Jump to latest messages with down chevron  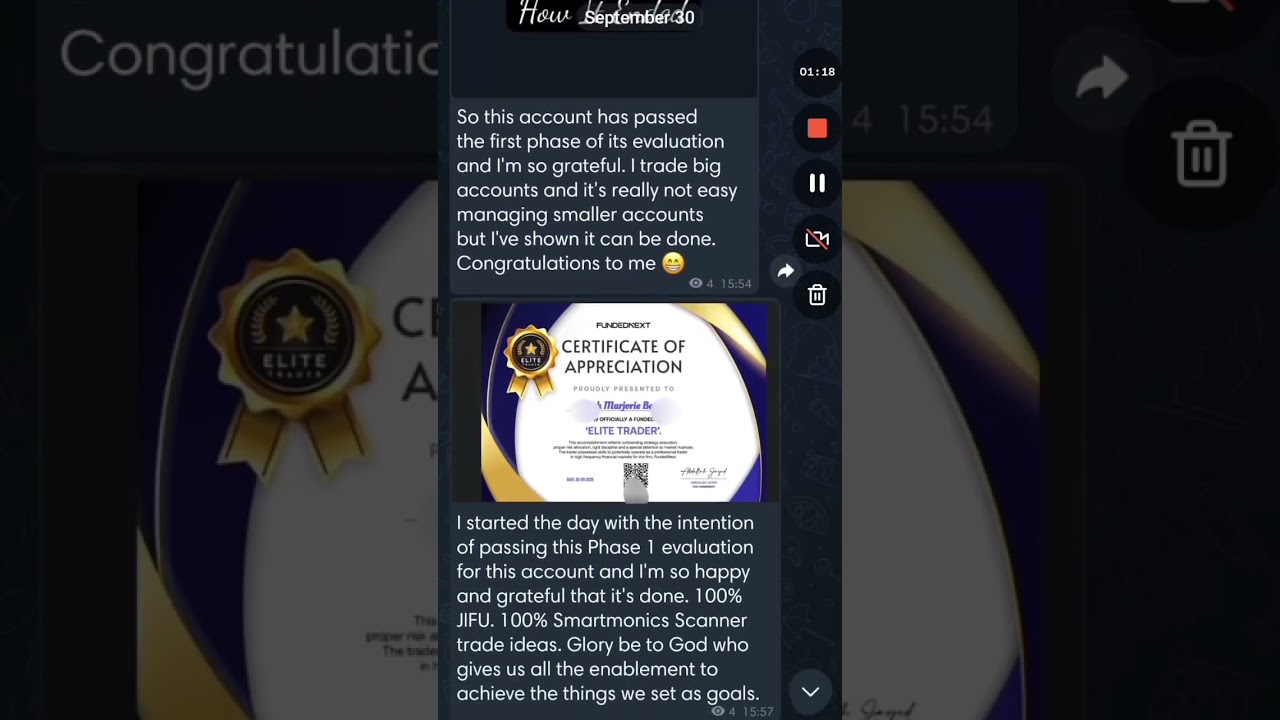tap(810, 692)
